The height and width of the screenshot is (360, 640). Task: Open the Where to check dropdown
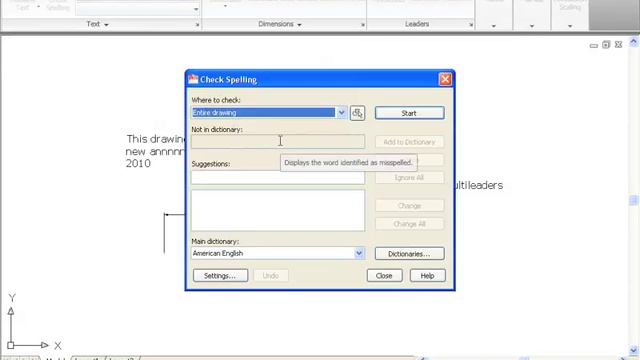(x=341, y=113)
